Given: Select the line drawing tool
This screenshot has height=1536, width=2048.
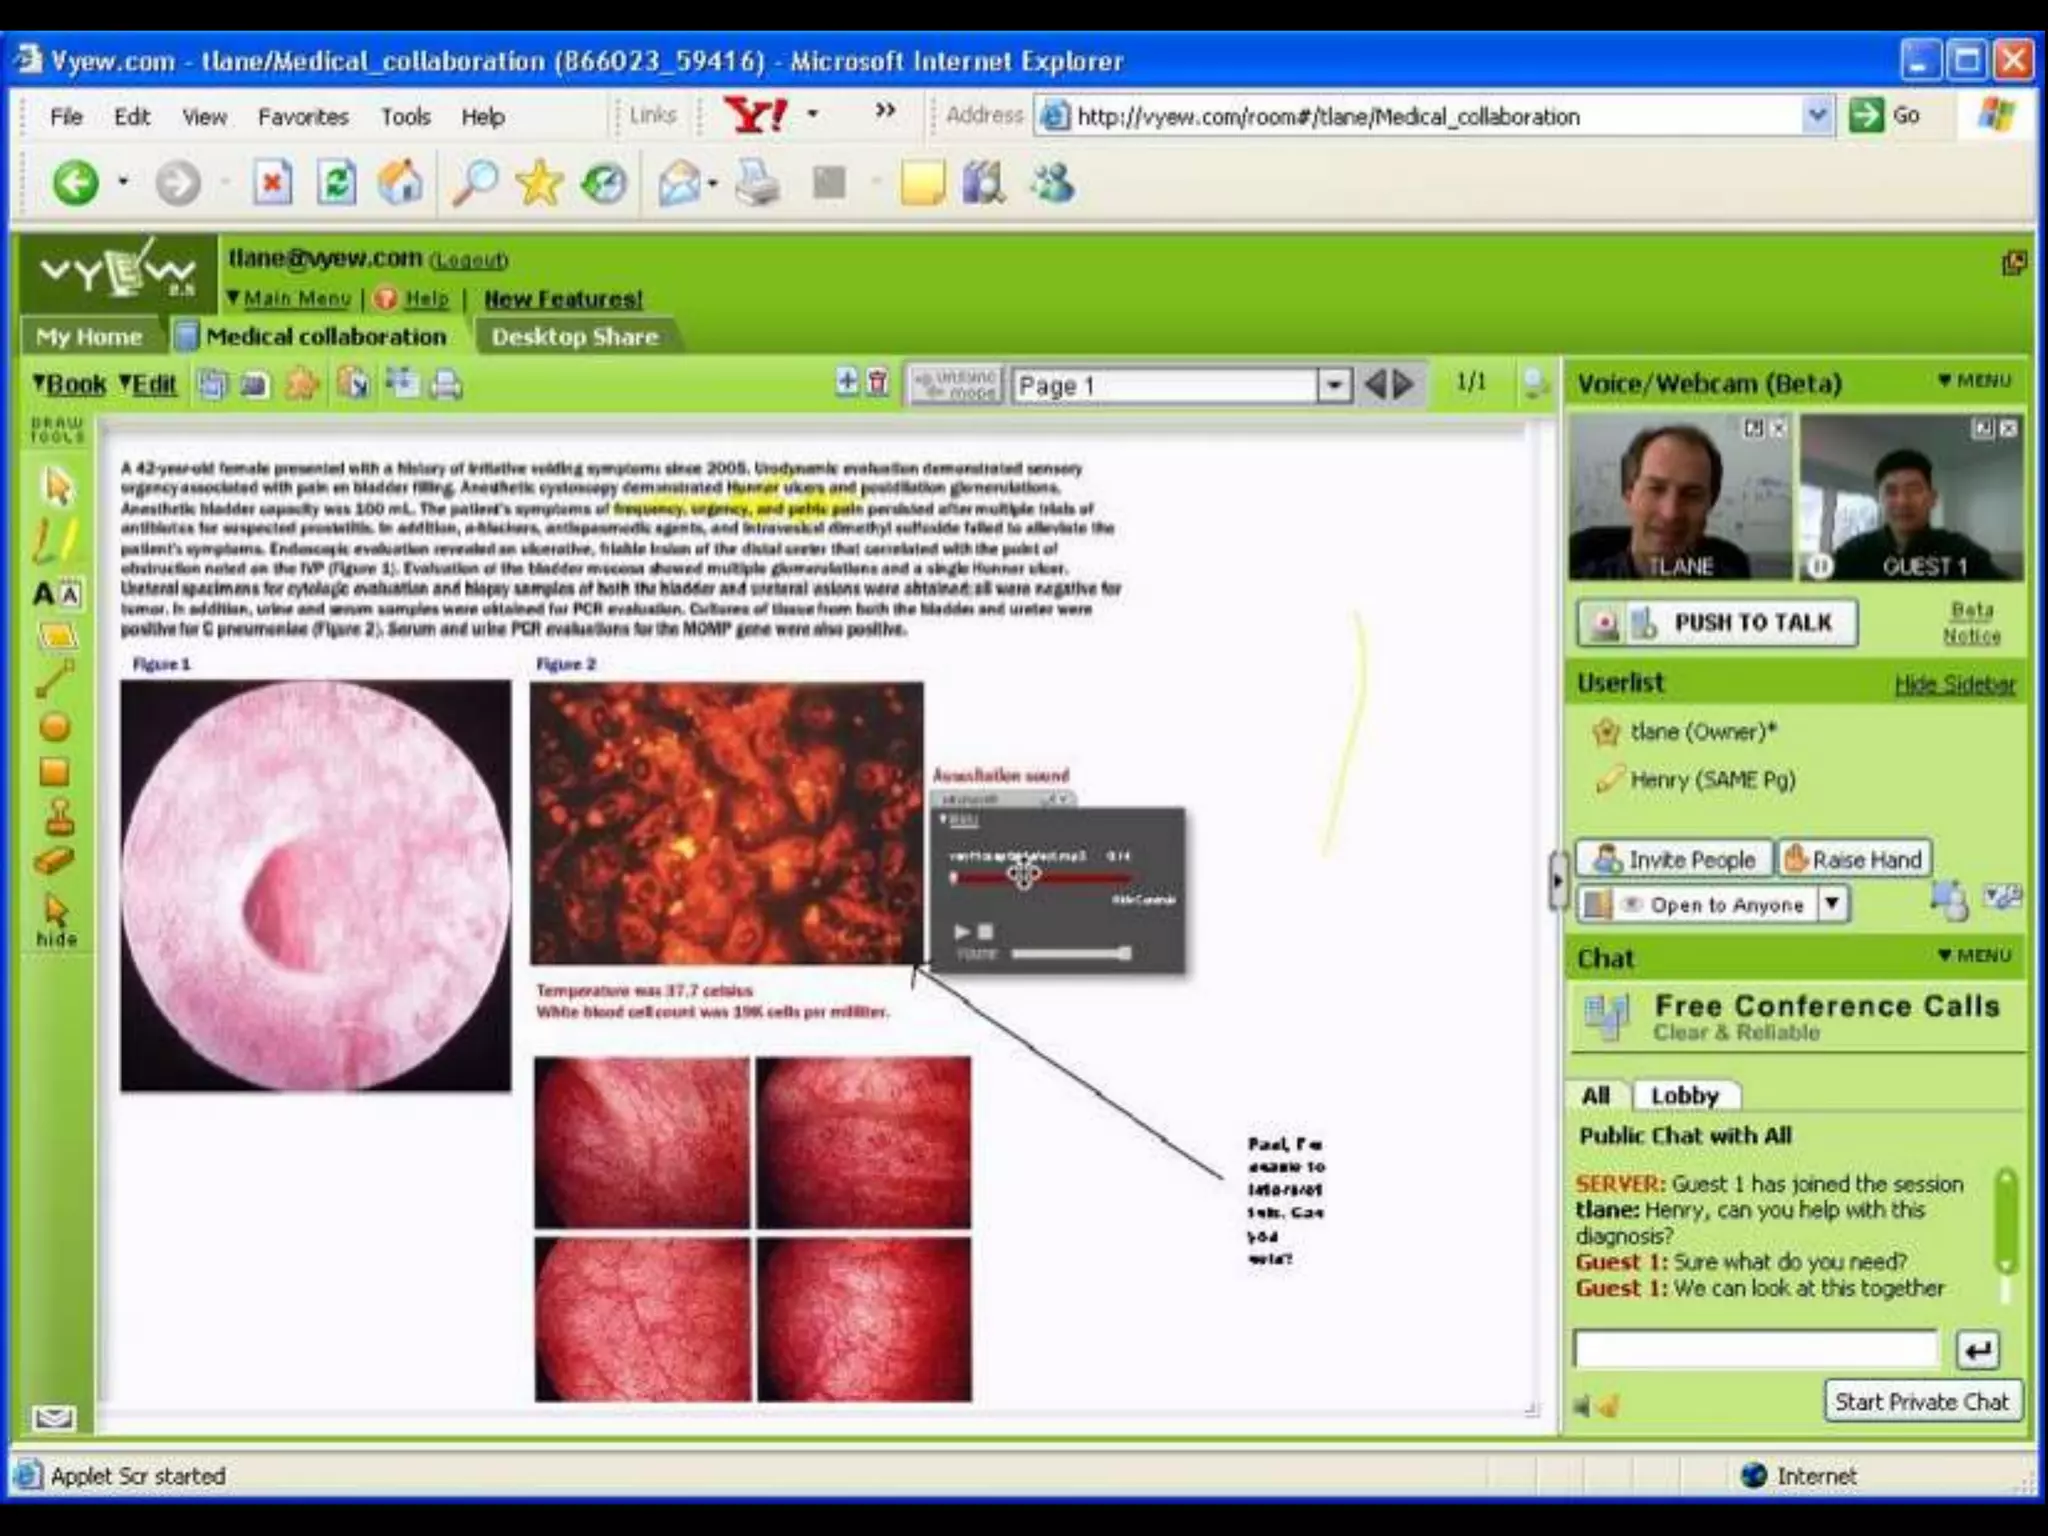Looking at the screenshot, I should click(54, 680).
